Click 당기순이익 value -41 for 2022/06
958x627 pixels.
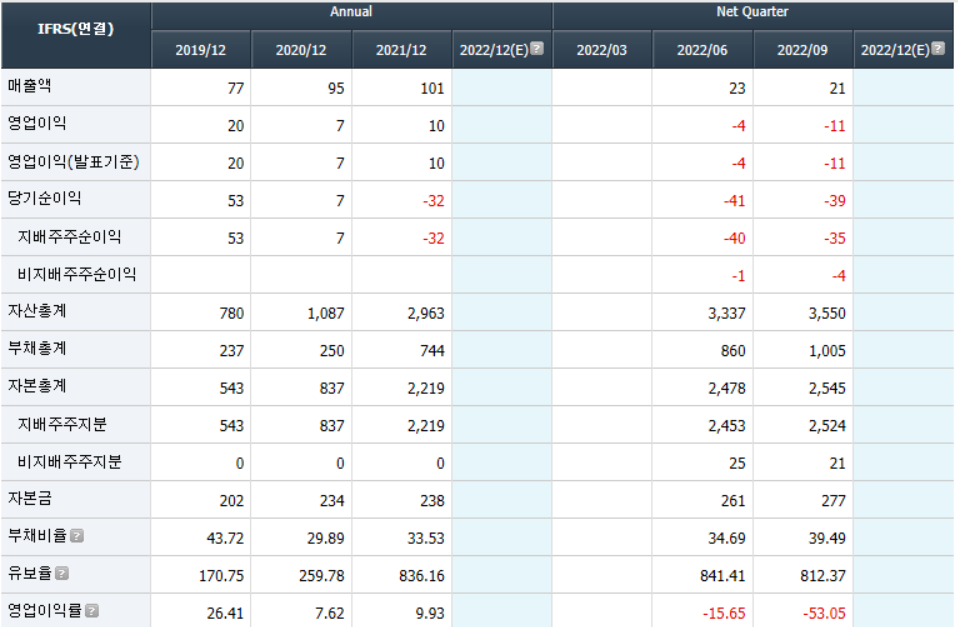pyautogui.click(x=734, y=201)
